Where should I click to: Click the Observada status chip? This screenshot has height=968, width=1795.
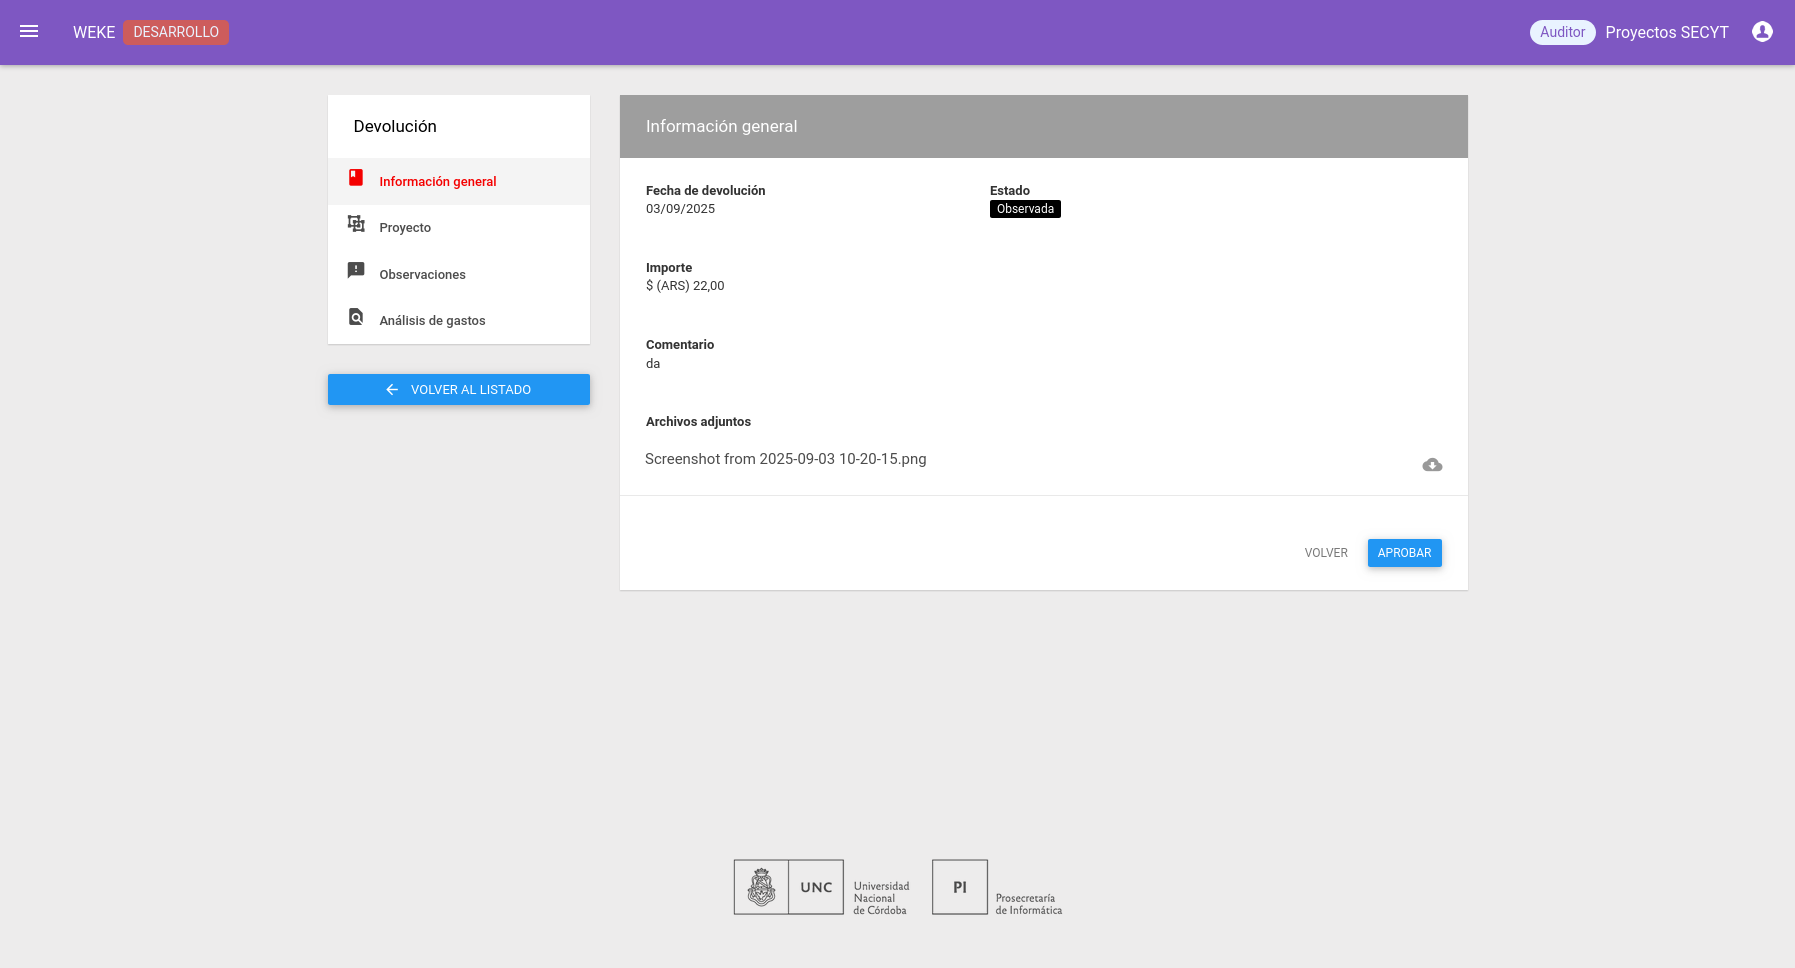(x=1025, y=209)
